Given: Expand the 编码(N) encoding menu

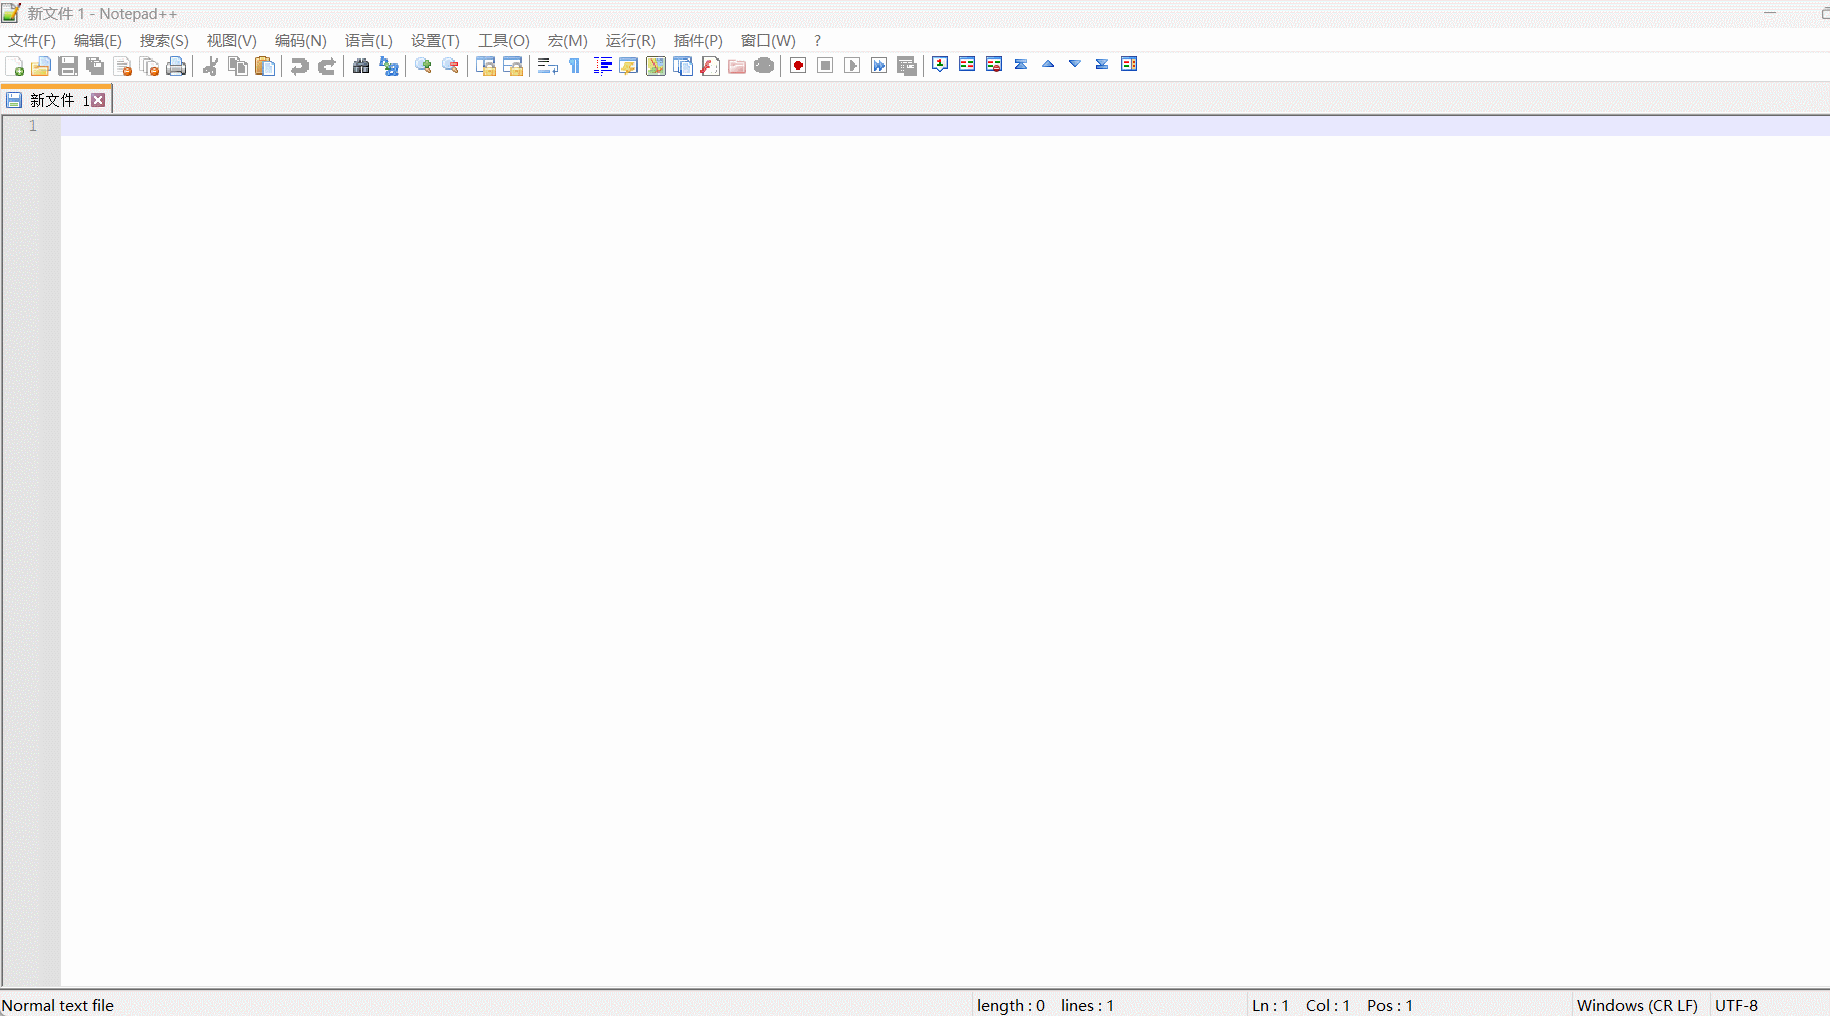Looking at the screenshot, I should pos(300,41).
